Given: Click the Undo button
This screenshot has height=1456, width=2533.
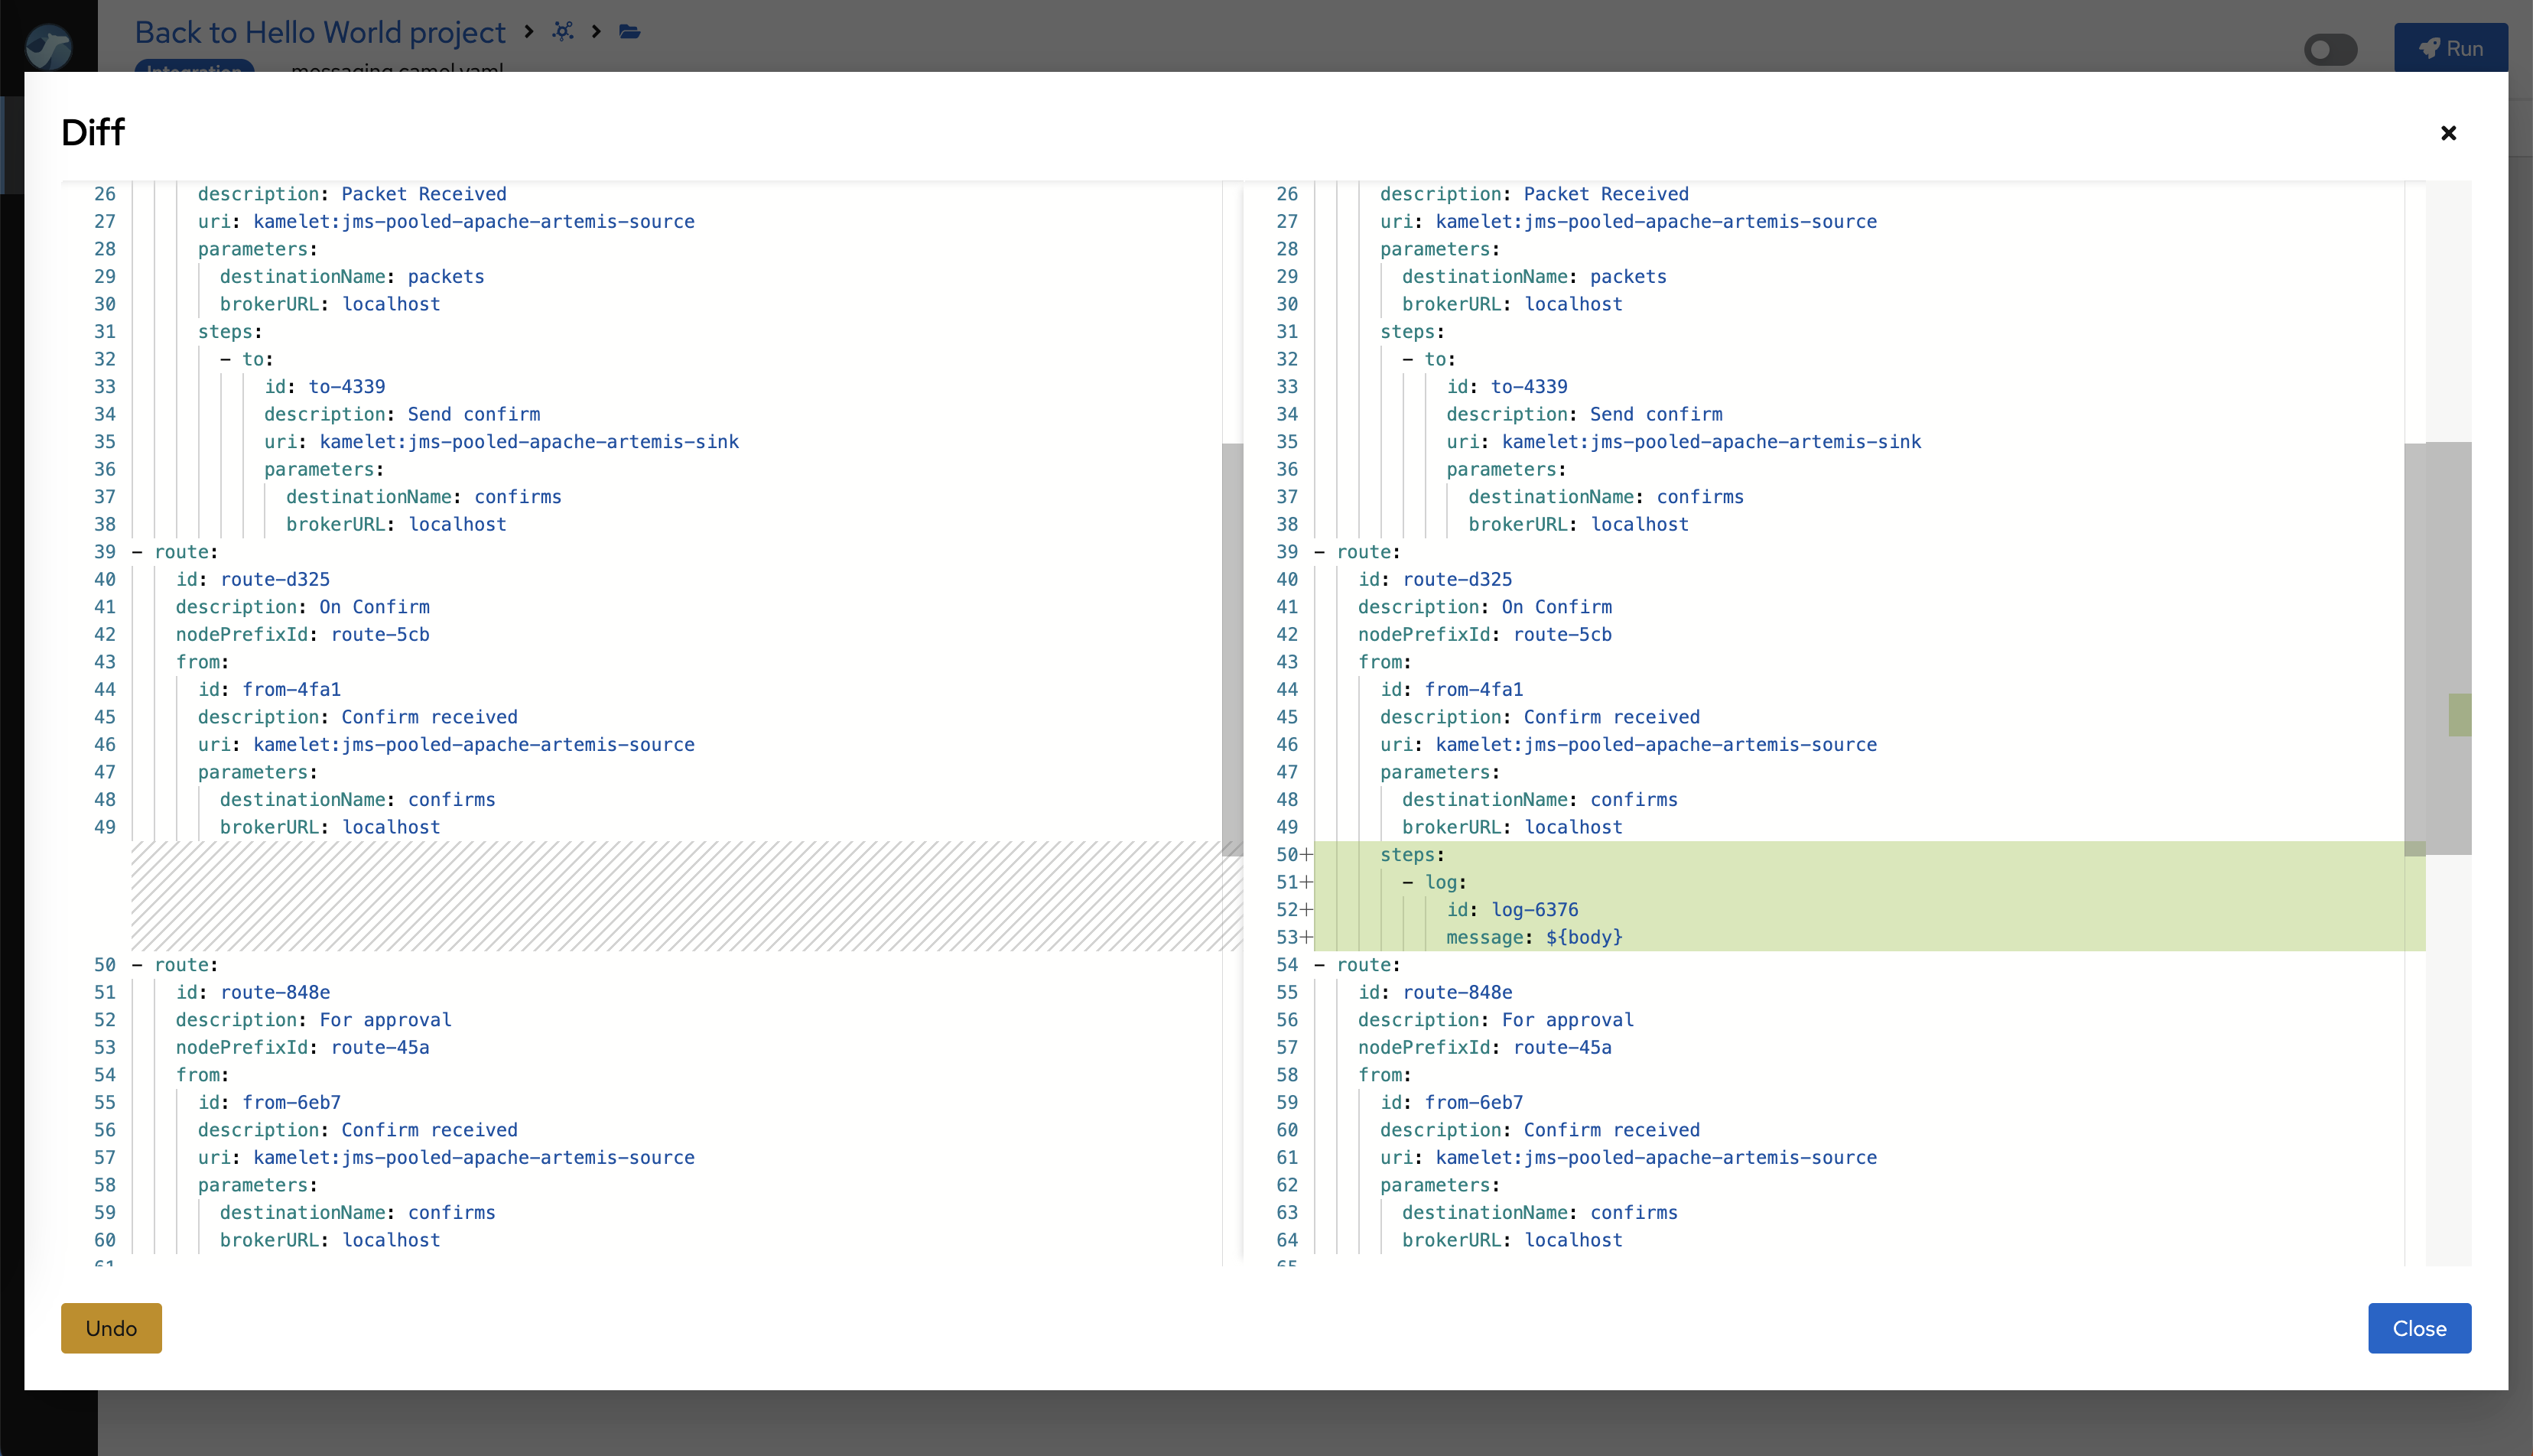Looking at the screenshot, I should 111,1328.
